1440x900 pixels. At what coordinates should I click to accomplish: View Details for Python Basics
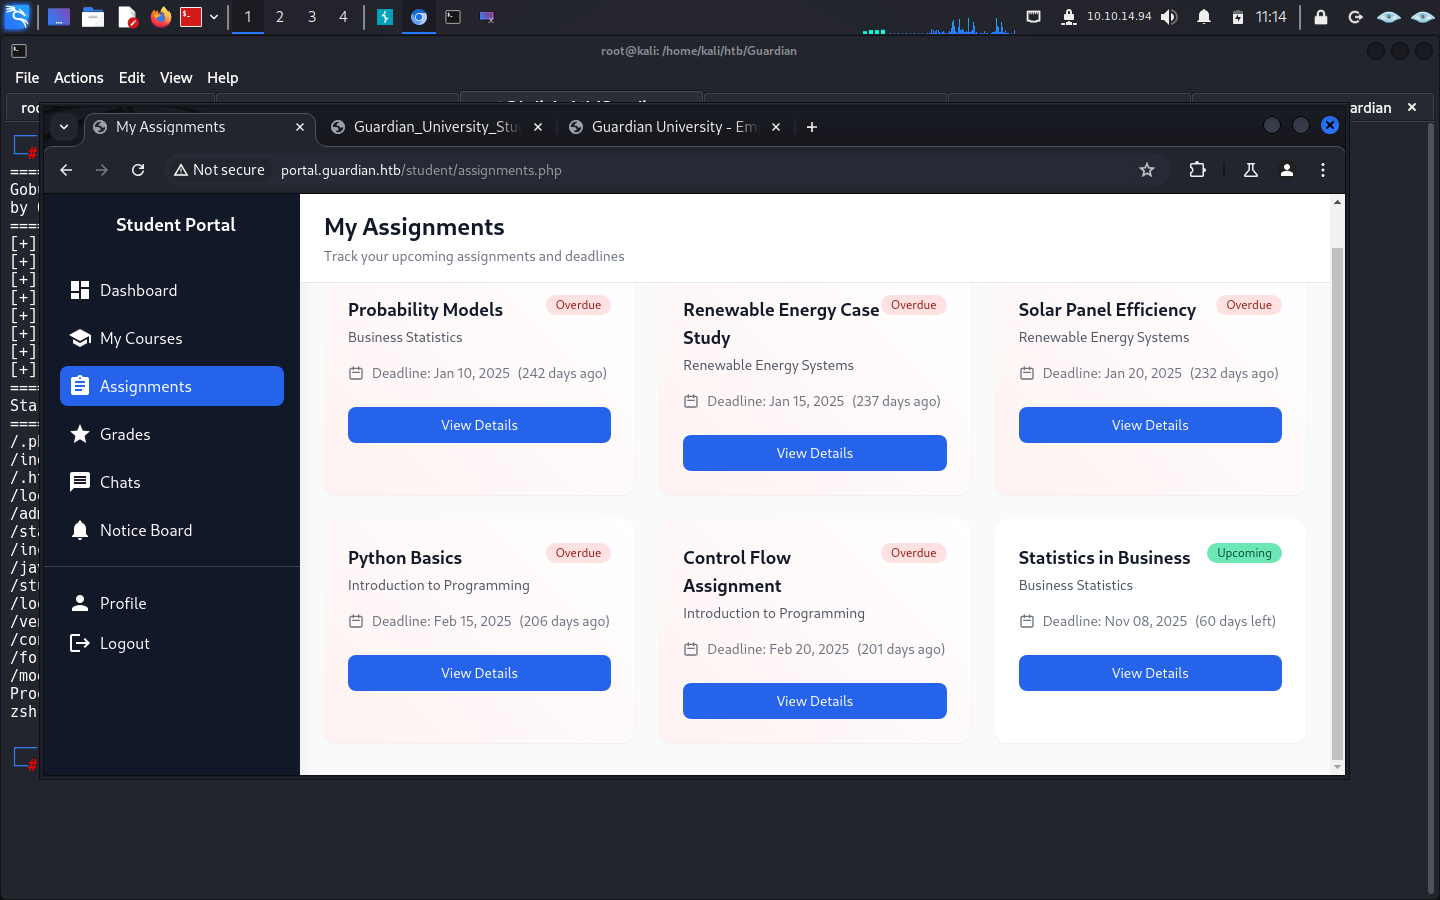[x=479, y=673]
